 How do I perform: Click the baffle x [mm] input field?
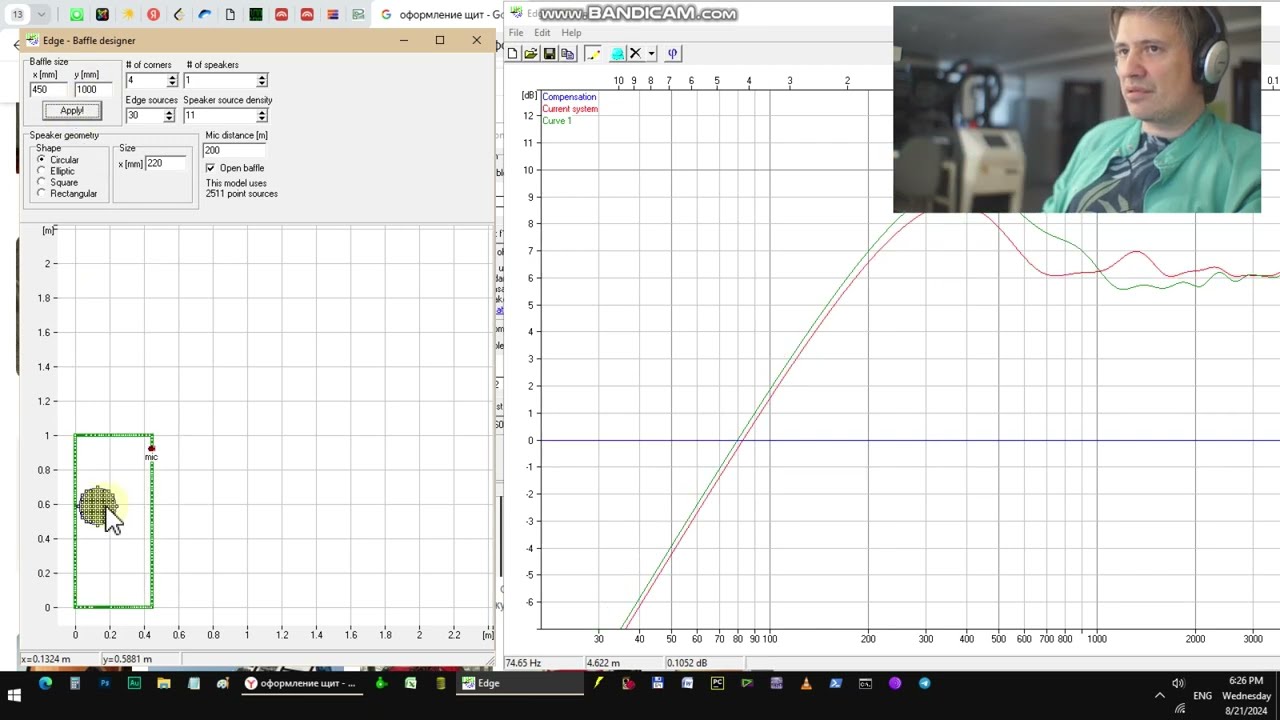tap(49, 89)
